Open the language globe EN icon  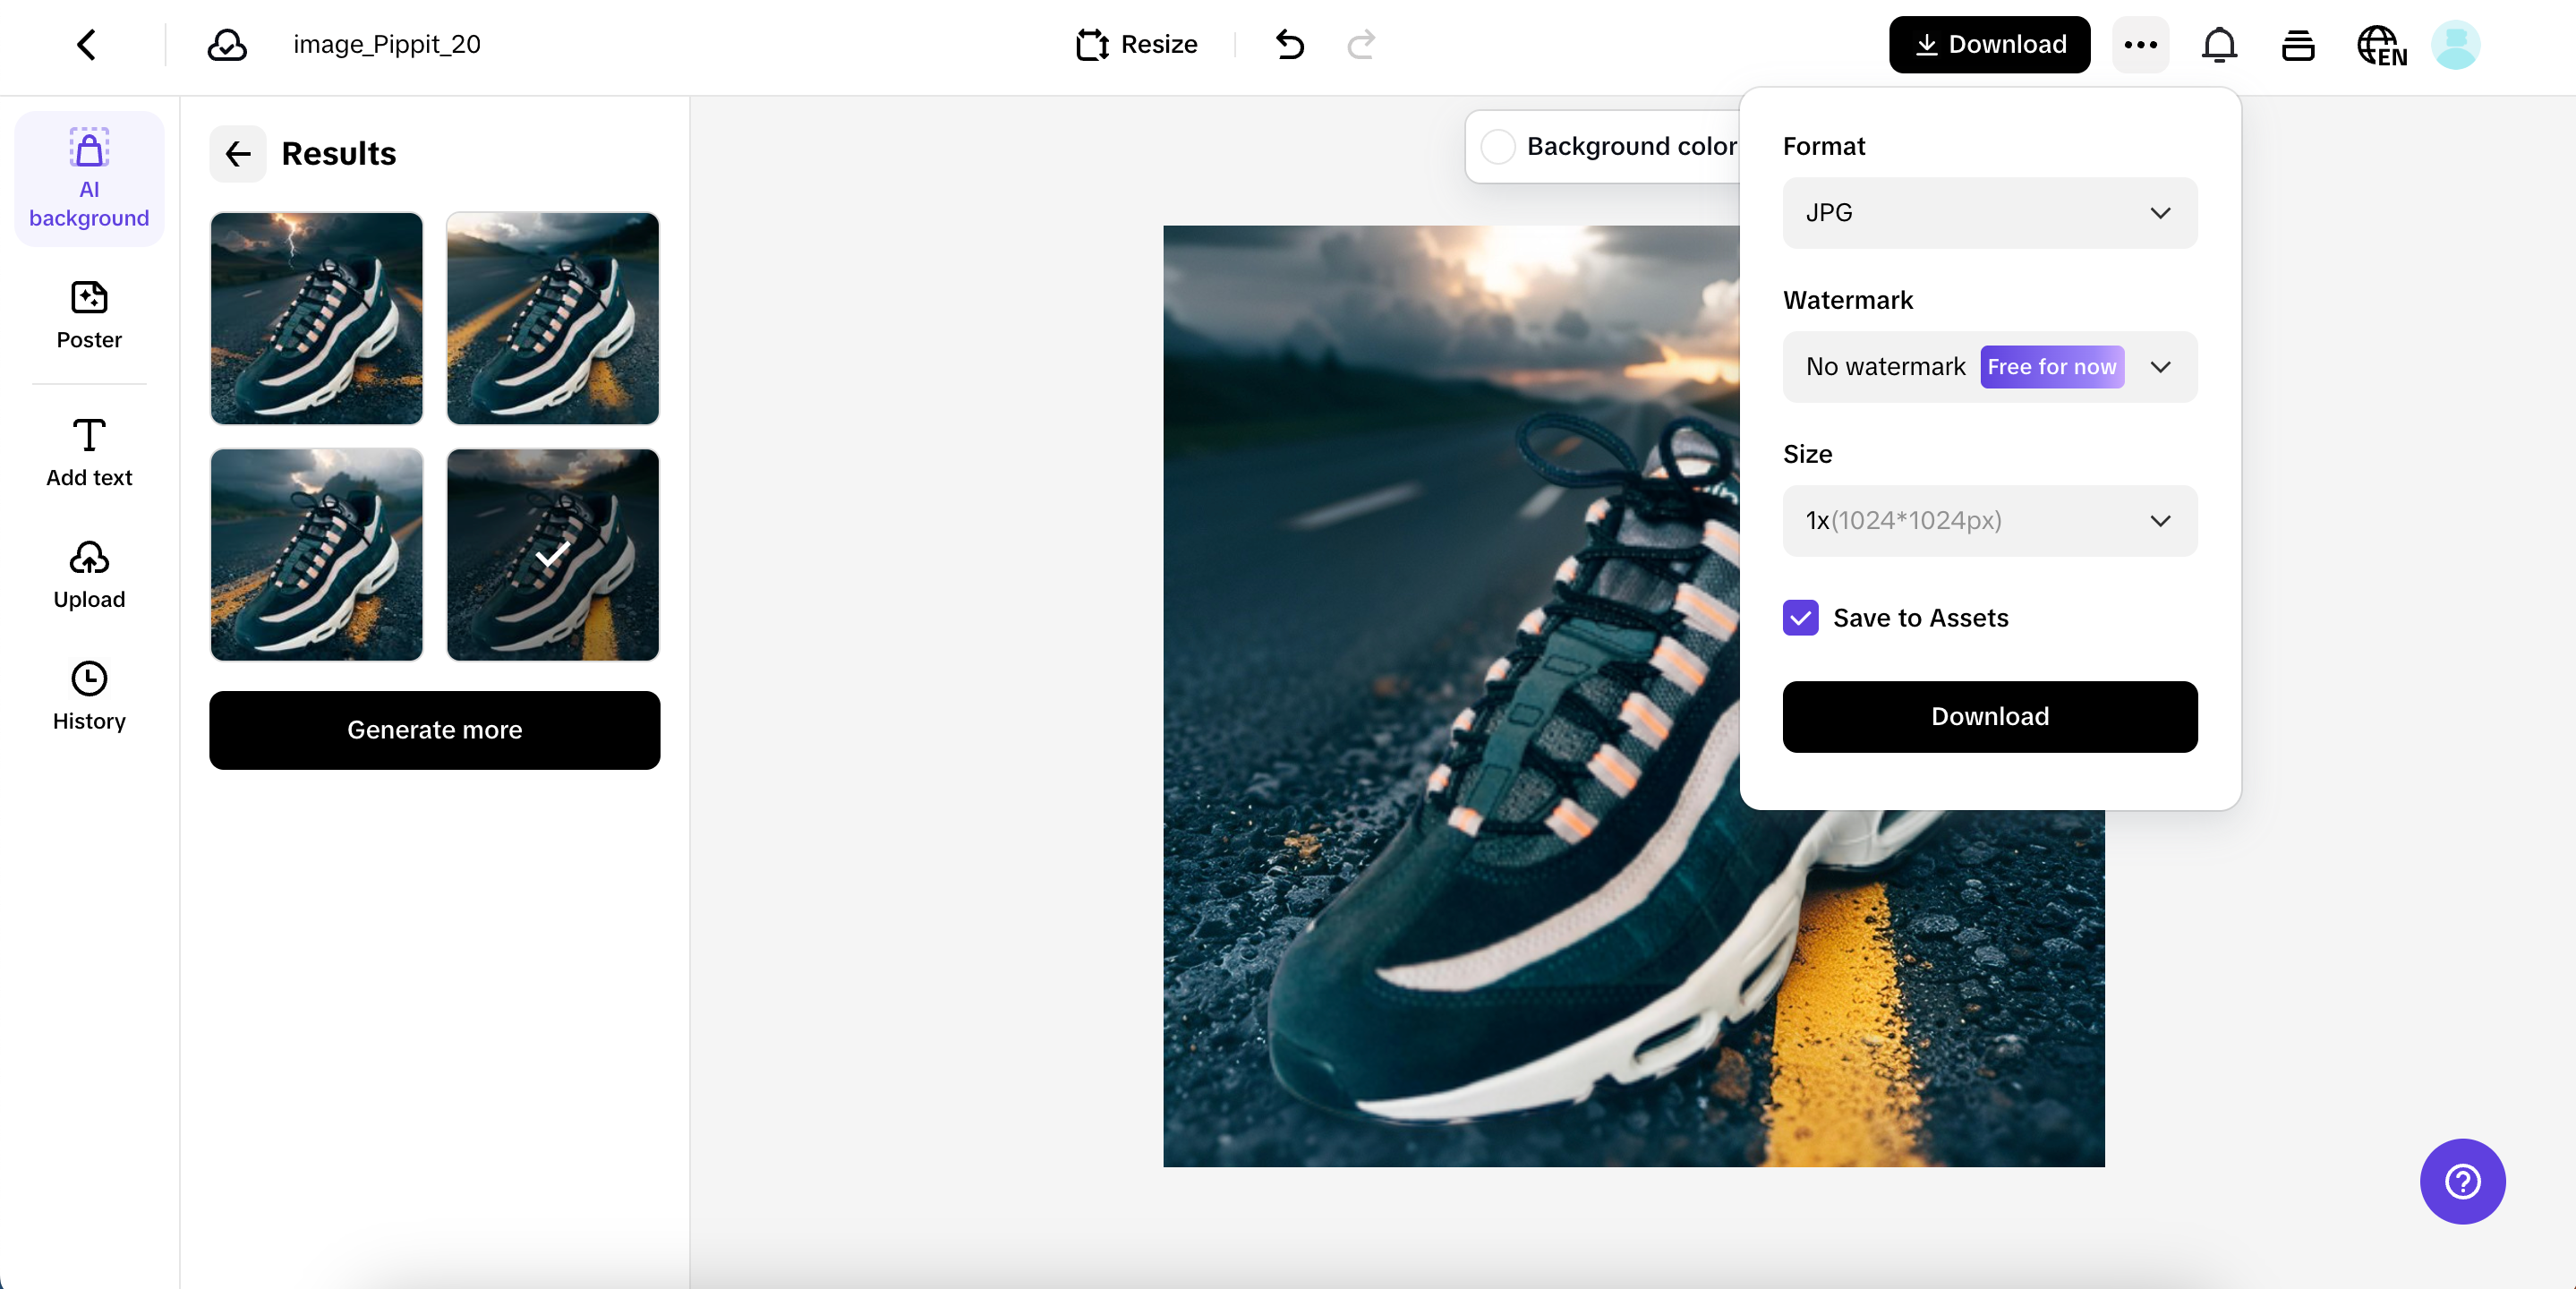2381,45
